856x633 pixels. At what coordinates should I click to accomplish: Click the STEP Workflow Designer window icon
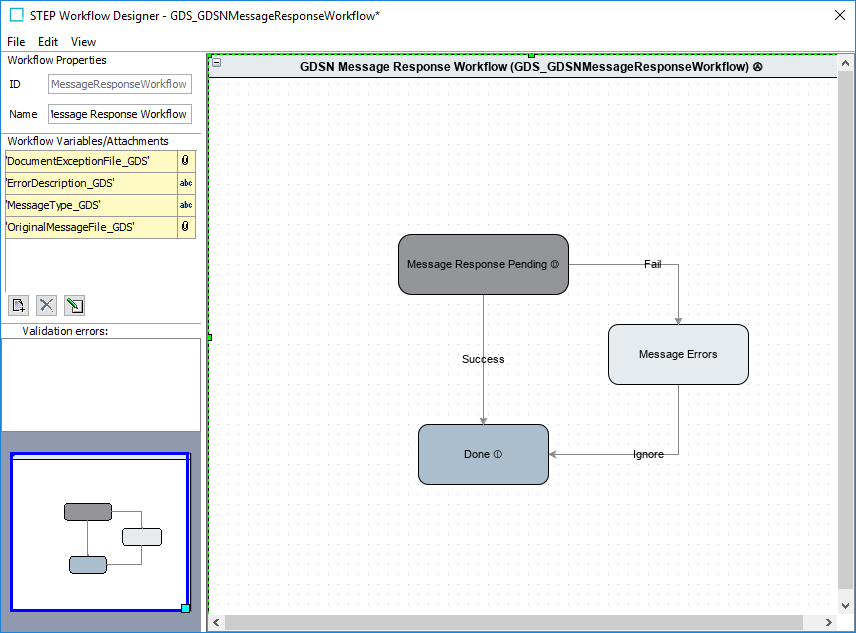pos(16,15)
